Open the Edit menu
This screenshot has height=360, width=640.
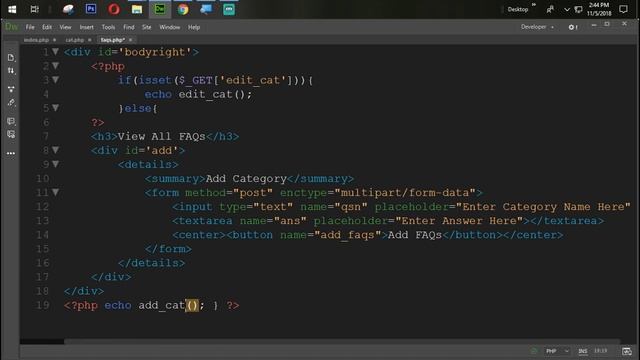tap(47, 27)
